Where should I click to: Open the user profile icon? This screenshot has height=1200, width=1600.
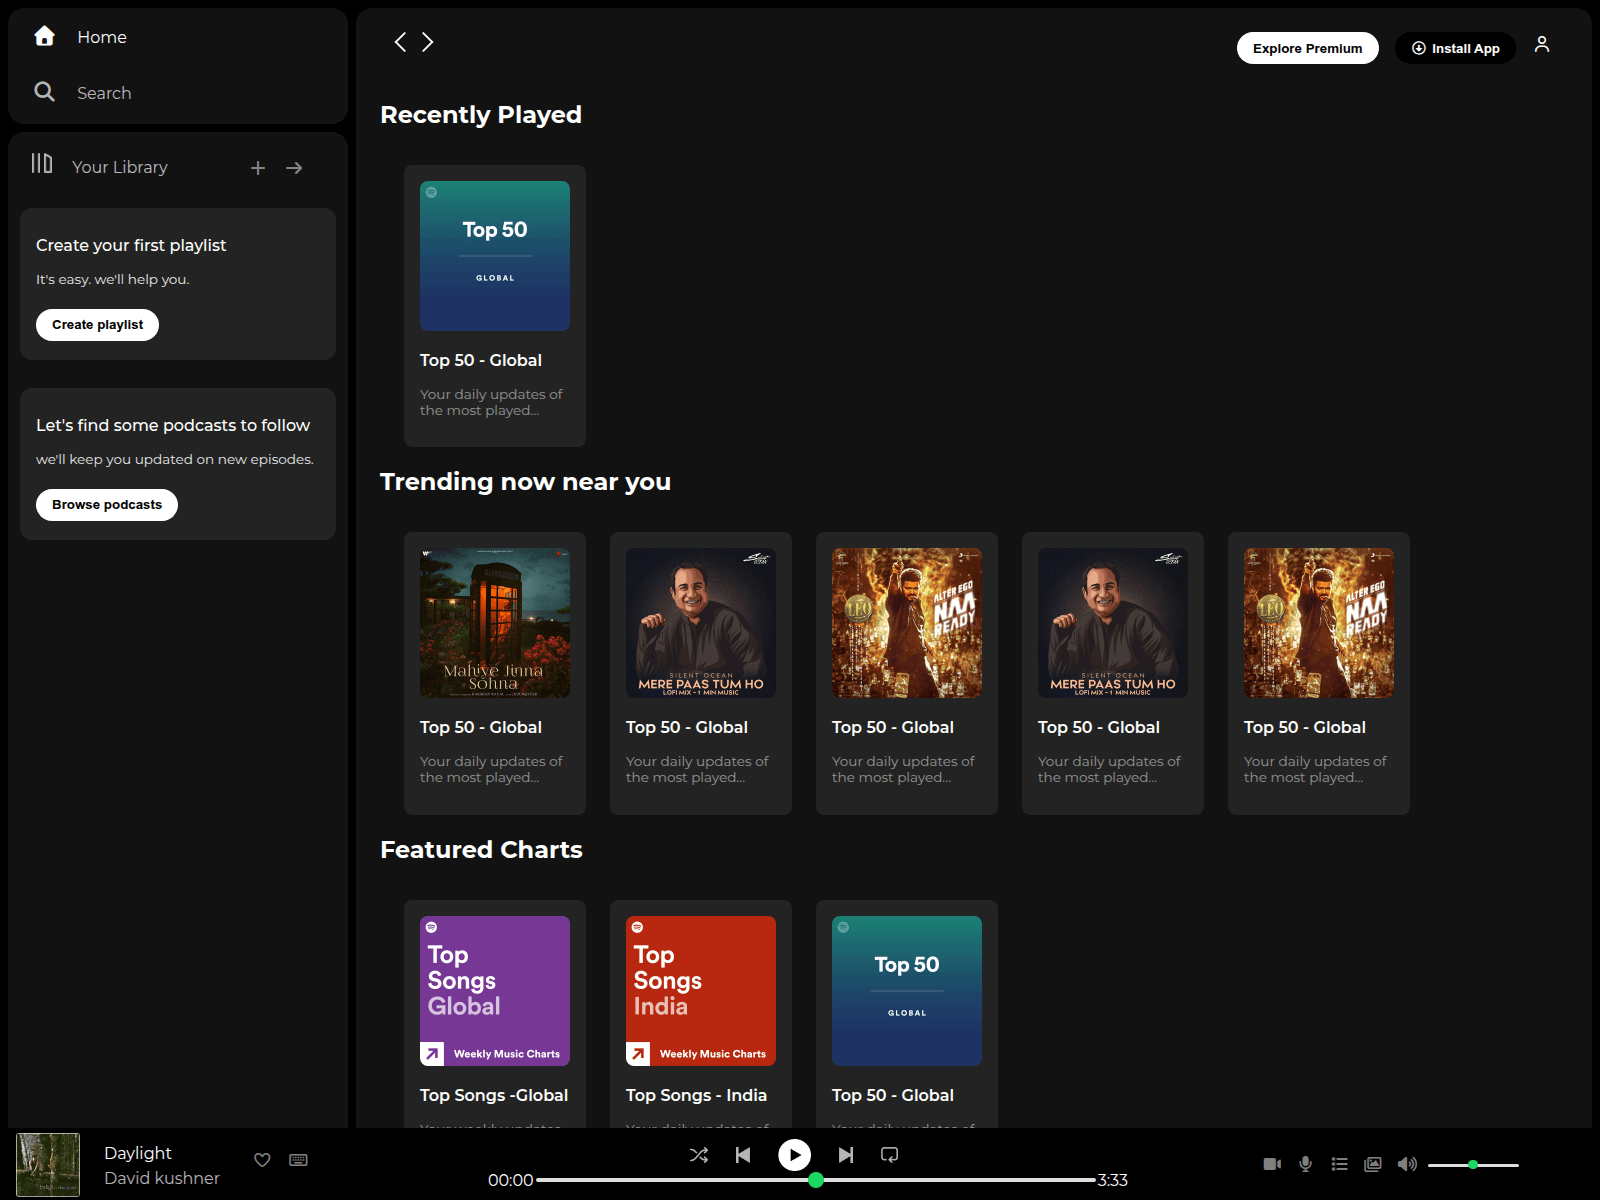point(1542,44)
